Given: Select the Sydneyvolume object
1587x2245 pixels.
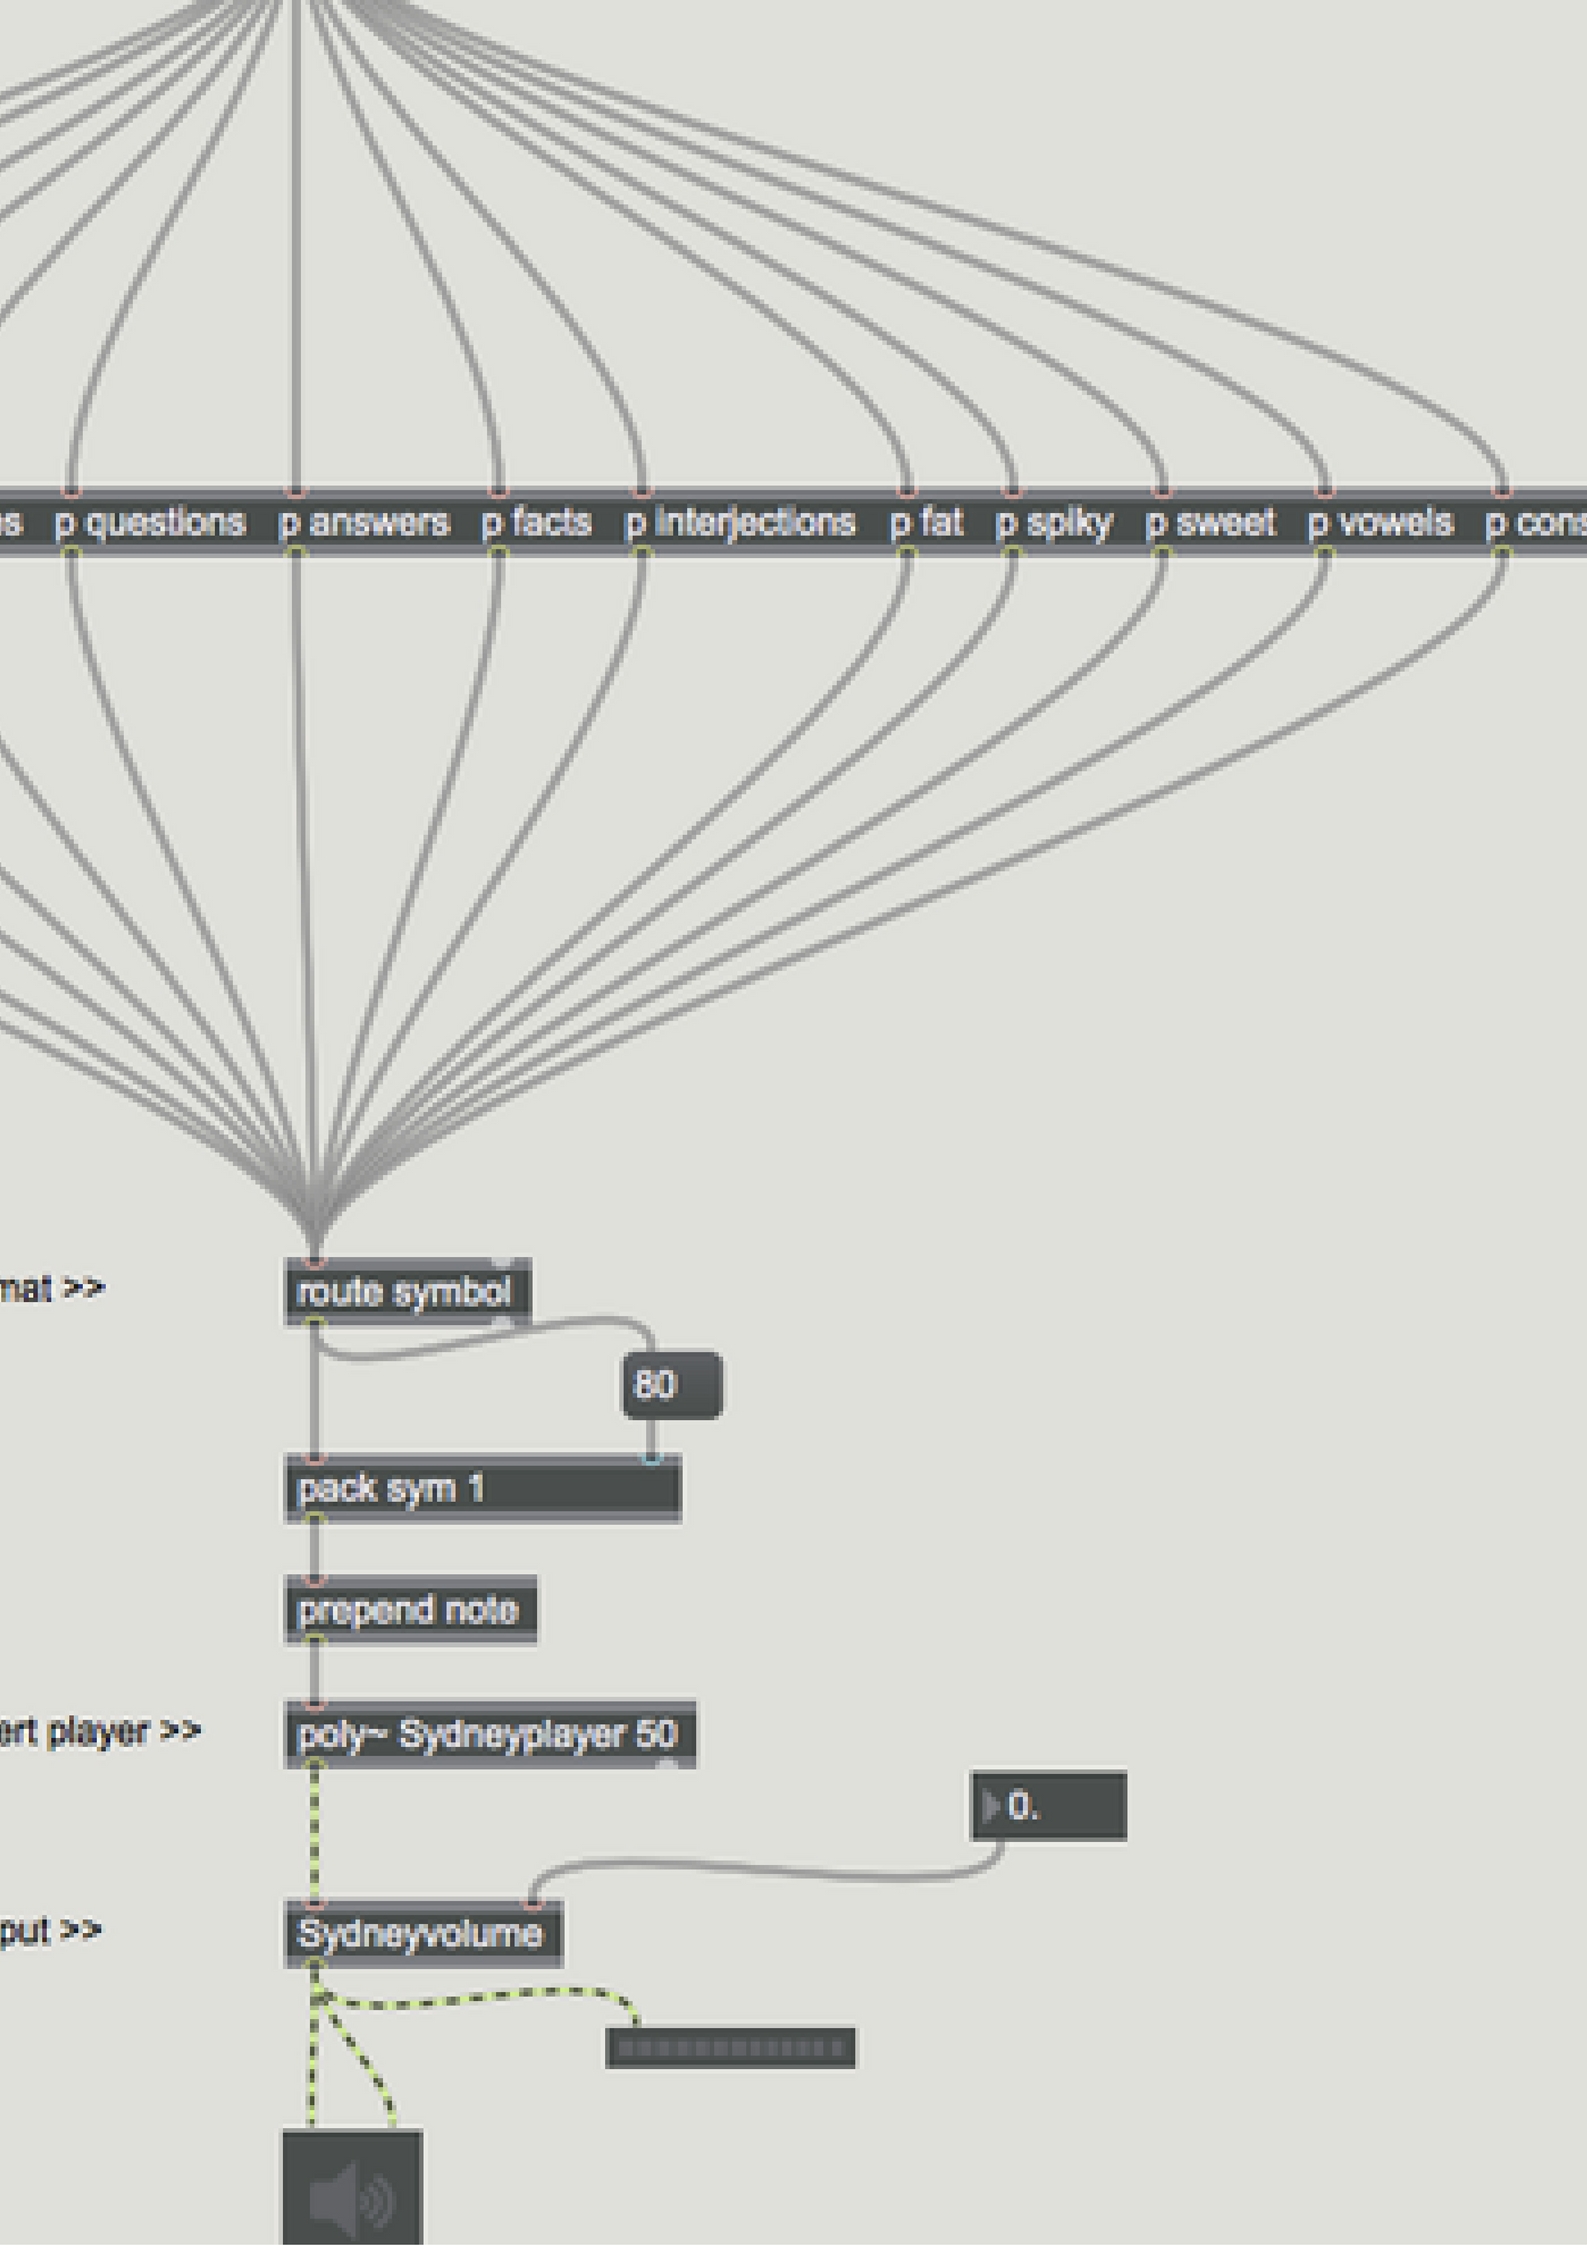Looking at the screenshot, I should click(422, 1934).
